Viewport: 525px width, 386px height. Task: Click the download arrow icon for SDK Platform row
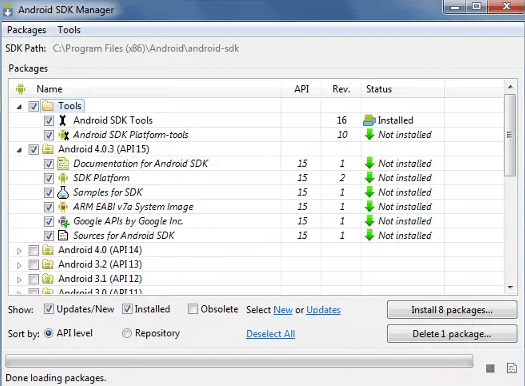(x=369, y=178)
